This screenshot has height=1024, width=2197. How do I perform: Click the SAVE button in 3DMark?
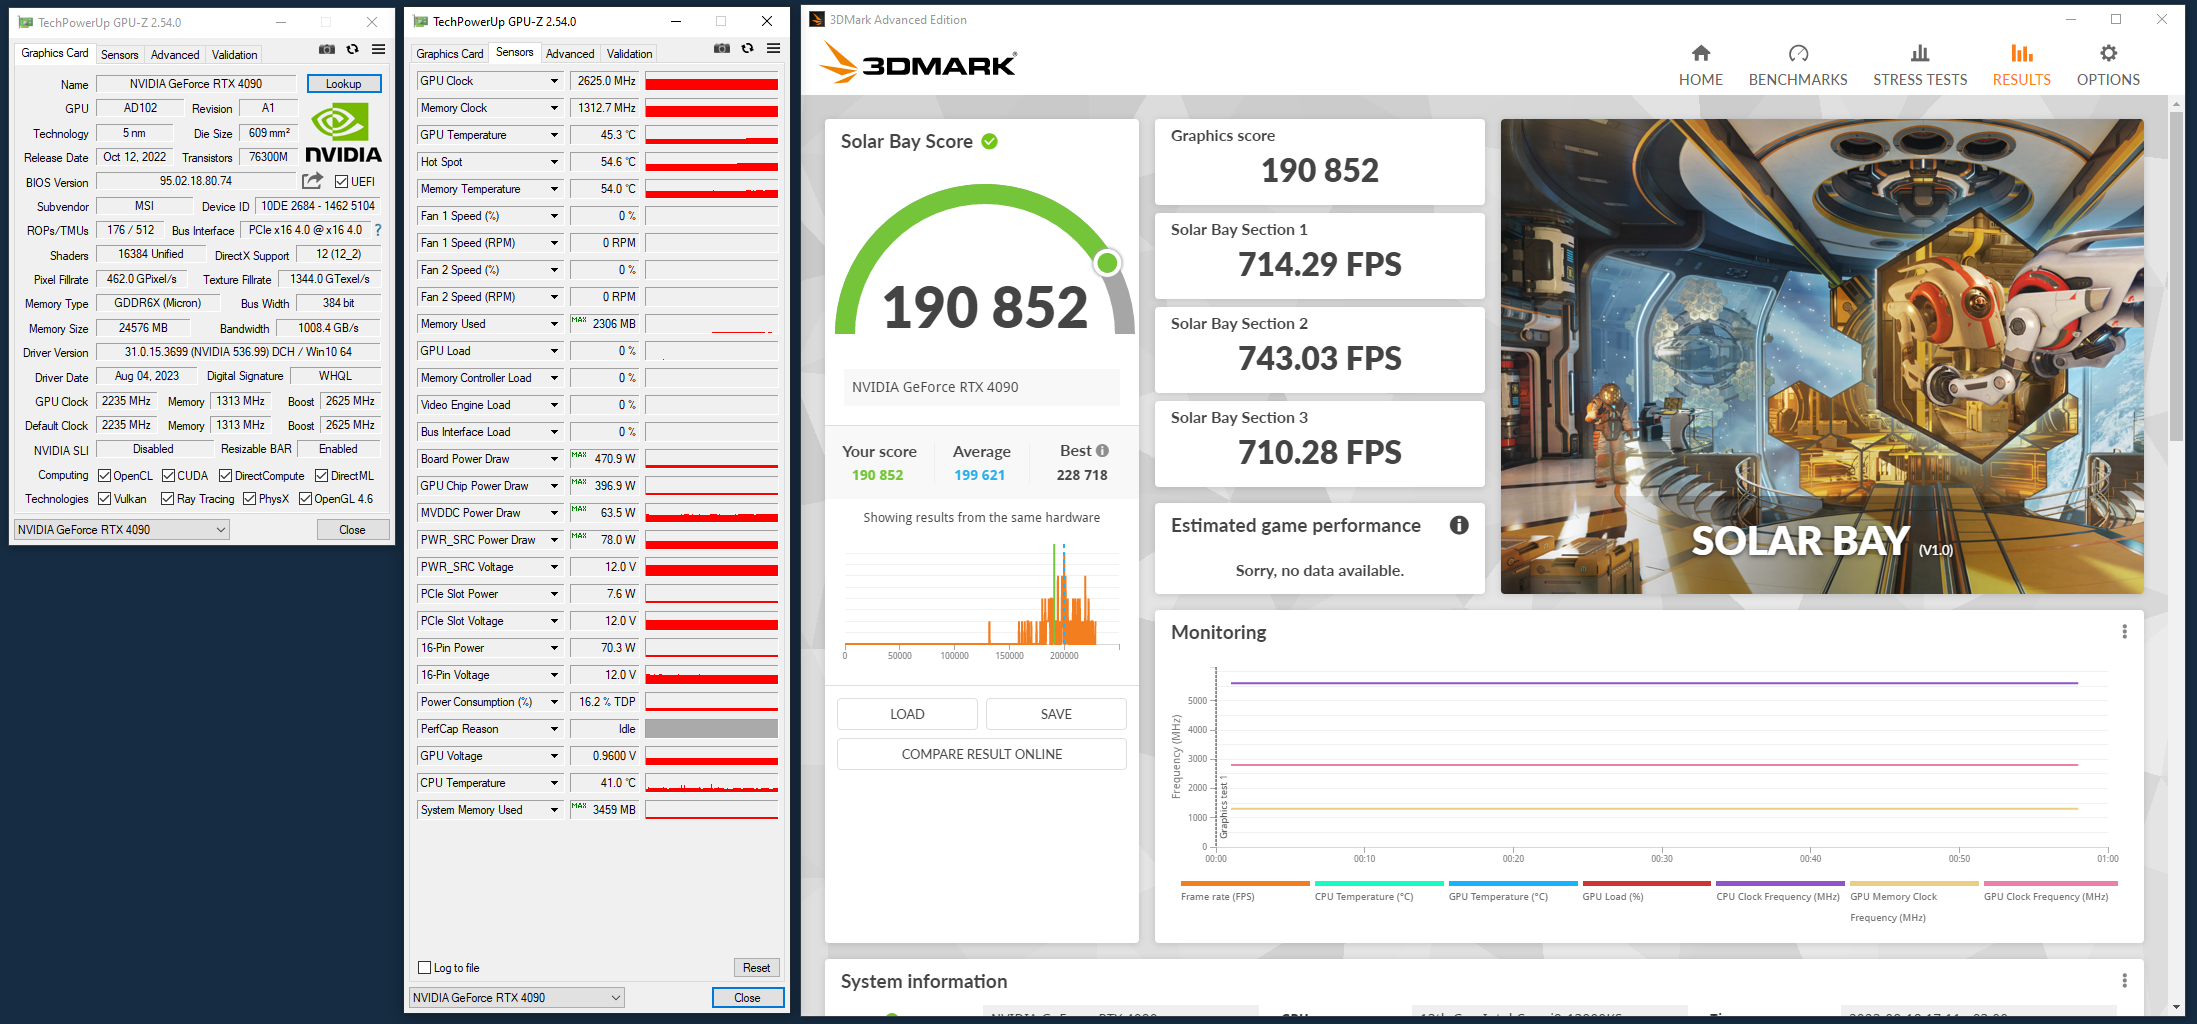tap(1056, 714)
